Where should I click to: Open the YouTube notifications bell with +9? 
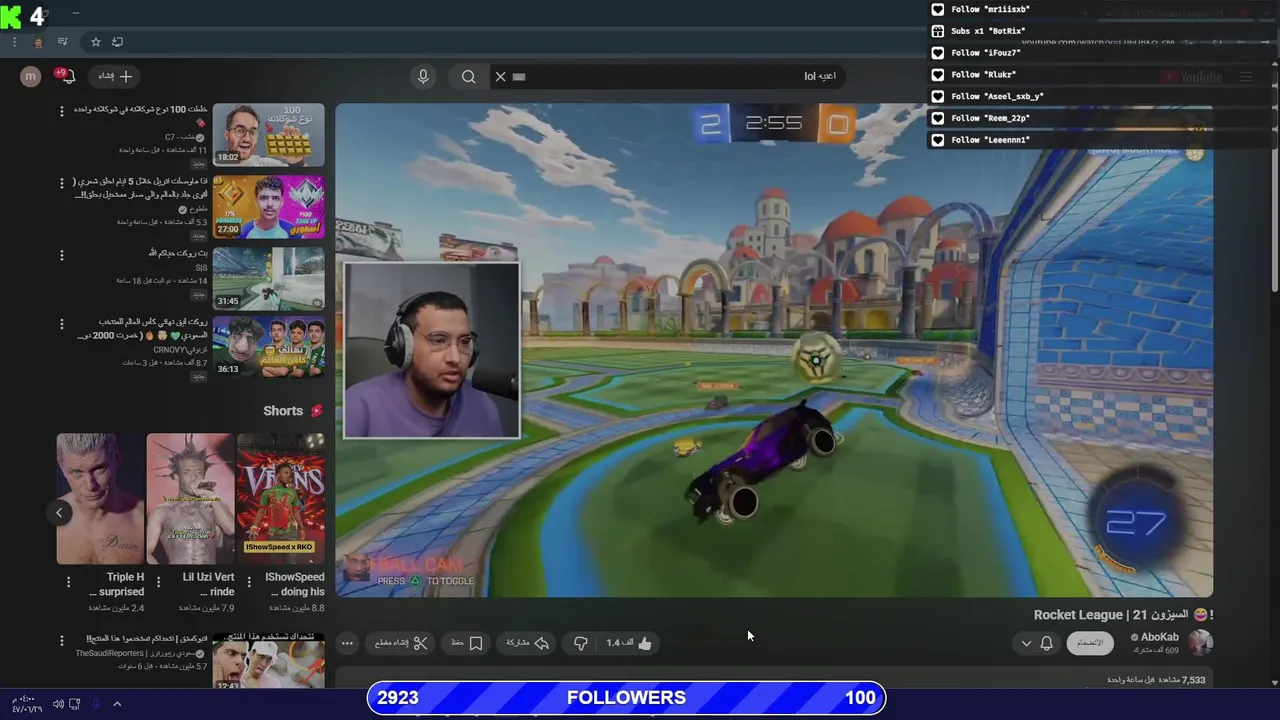coord(66,76)
